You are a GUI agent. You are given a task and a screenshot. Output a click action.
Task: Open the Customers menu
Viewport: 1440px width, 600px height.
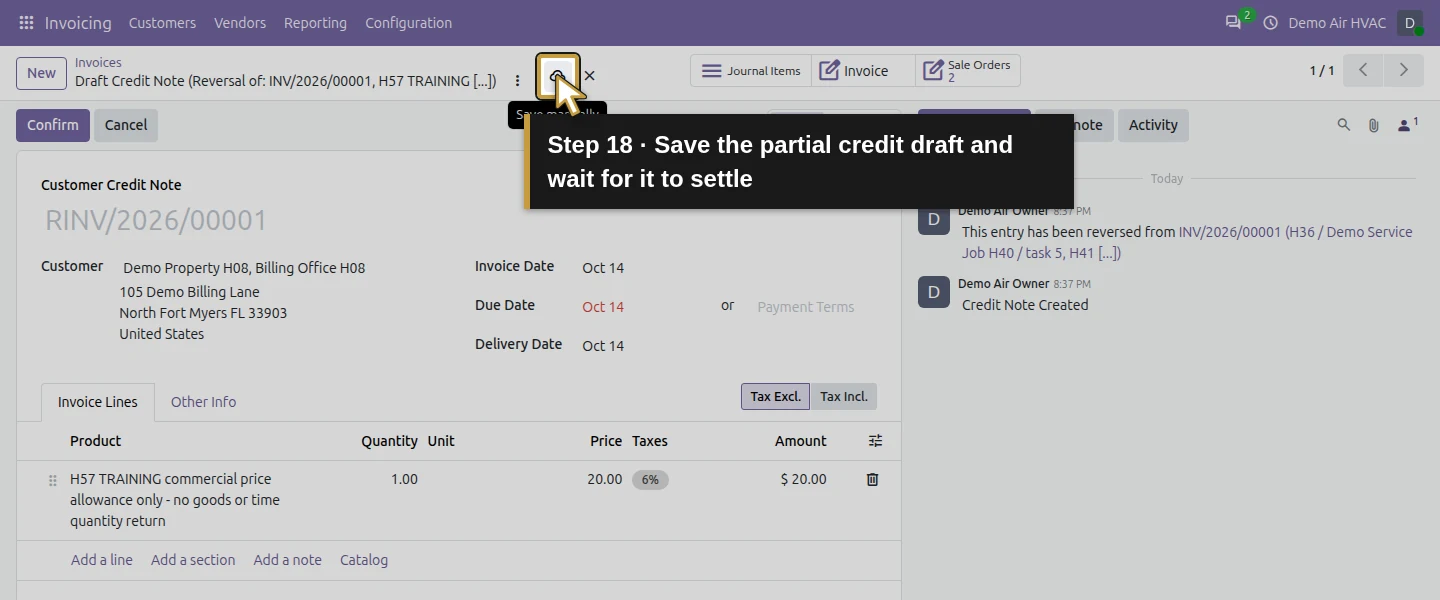[x=162, y=22]
